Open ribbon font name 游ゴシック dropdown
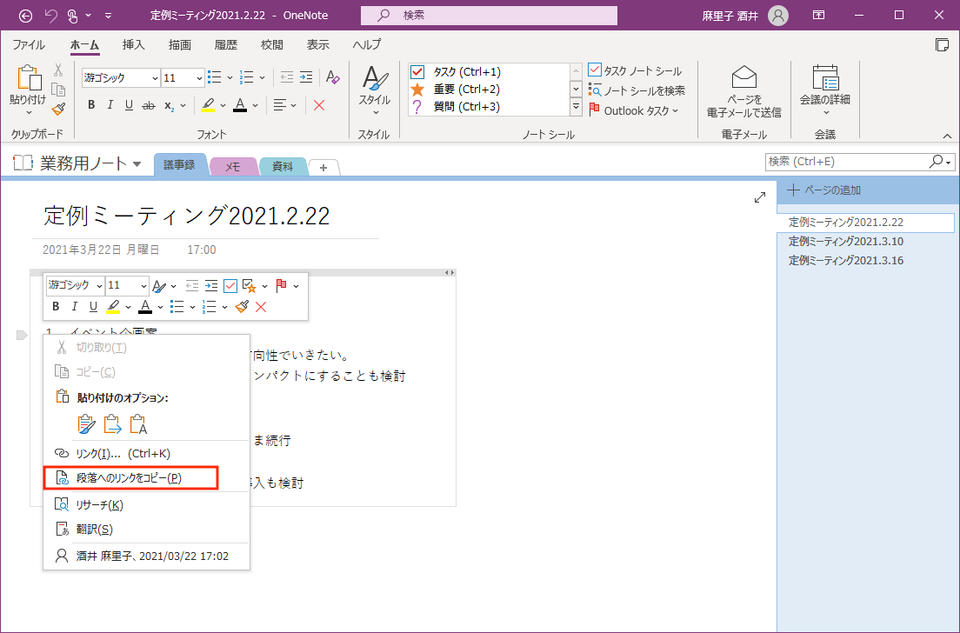 154,78
